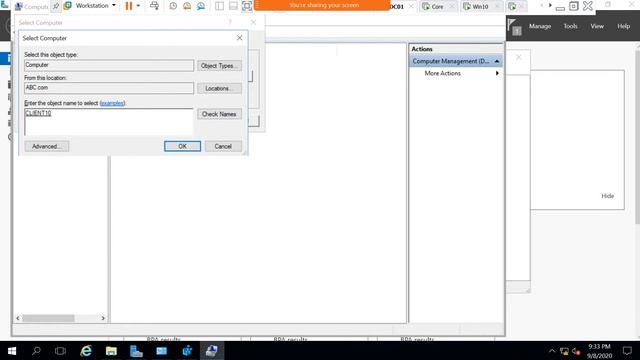Open the Help menu in Server Manager
This screenshot has height=360, width=640.
[623, 26]
